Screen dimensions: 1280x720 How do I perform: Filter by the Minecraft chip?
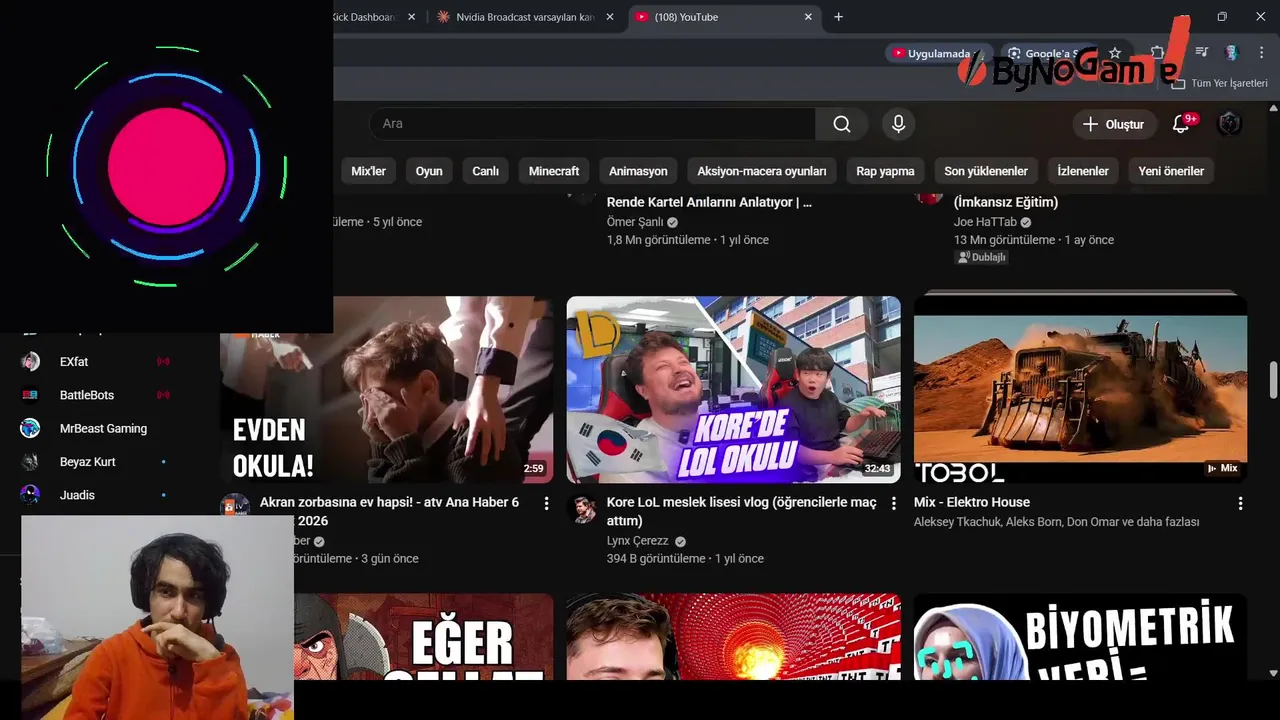(x=554, y=171)
